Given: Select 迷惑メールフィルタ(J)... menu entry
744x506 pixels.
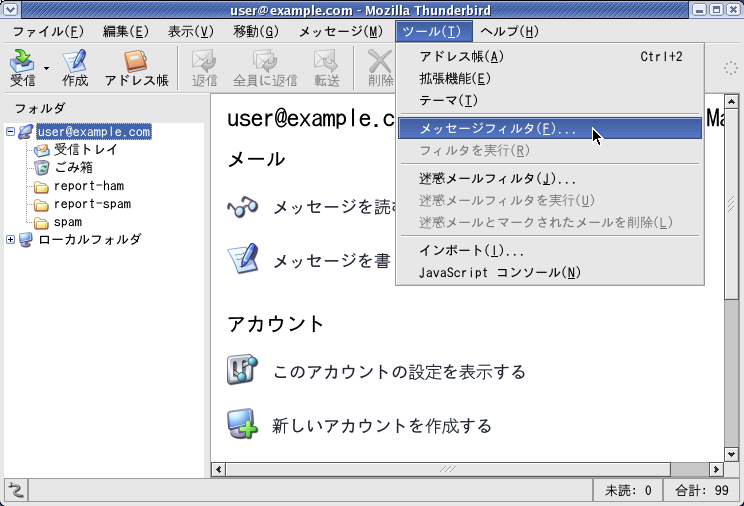Looking at the screenshot, I should pyautogui.click(x=550, y=178).
